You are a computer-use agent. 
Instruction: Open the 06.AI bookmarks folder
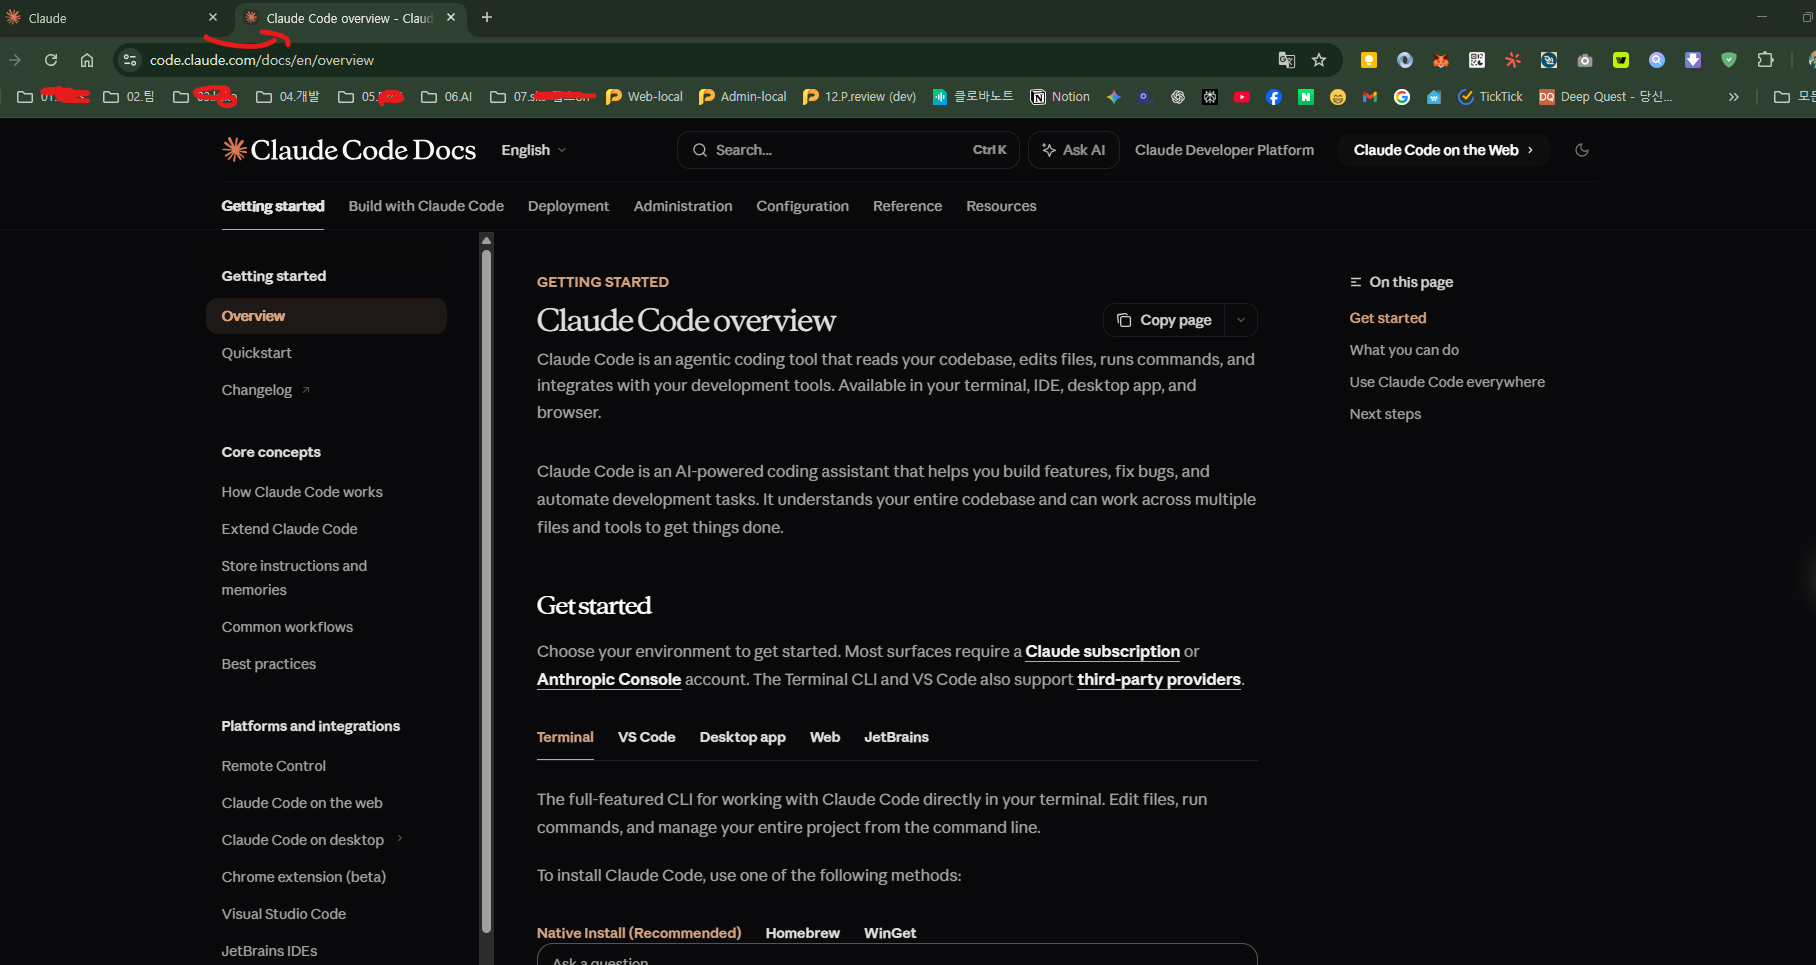tap(447, 97)
